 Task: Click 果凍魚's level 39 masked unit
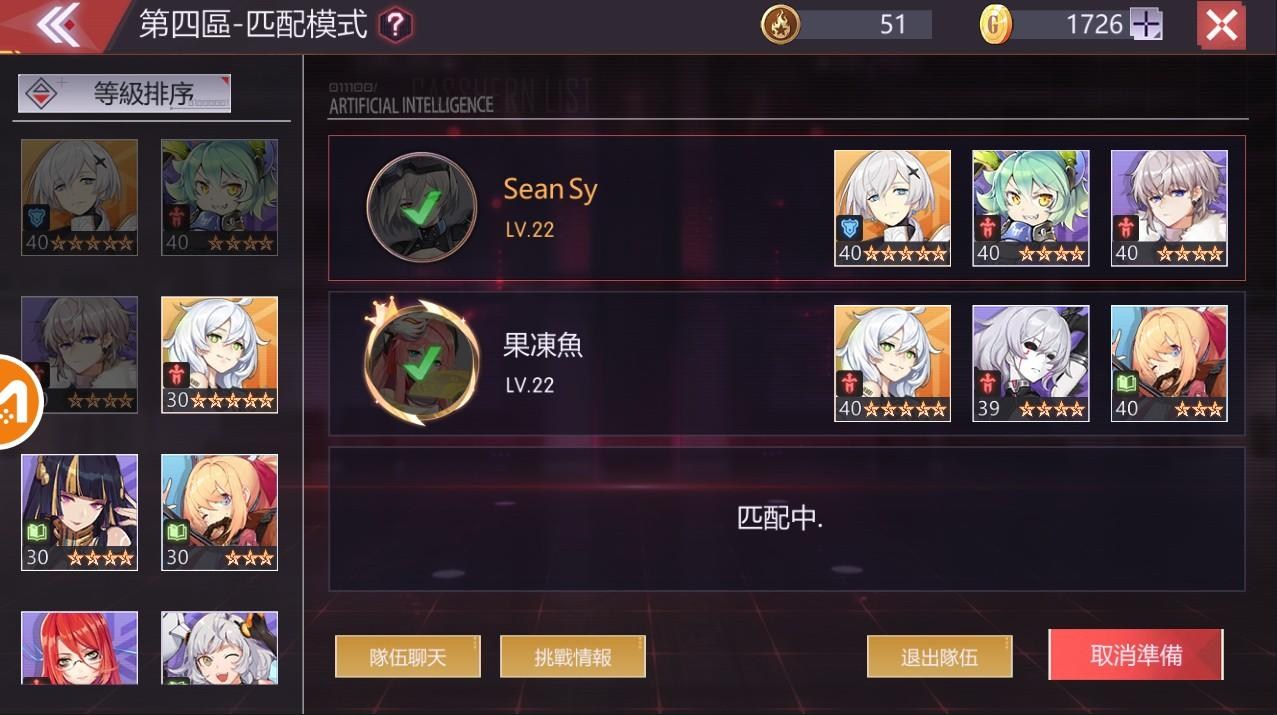tap(1031, 363)
